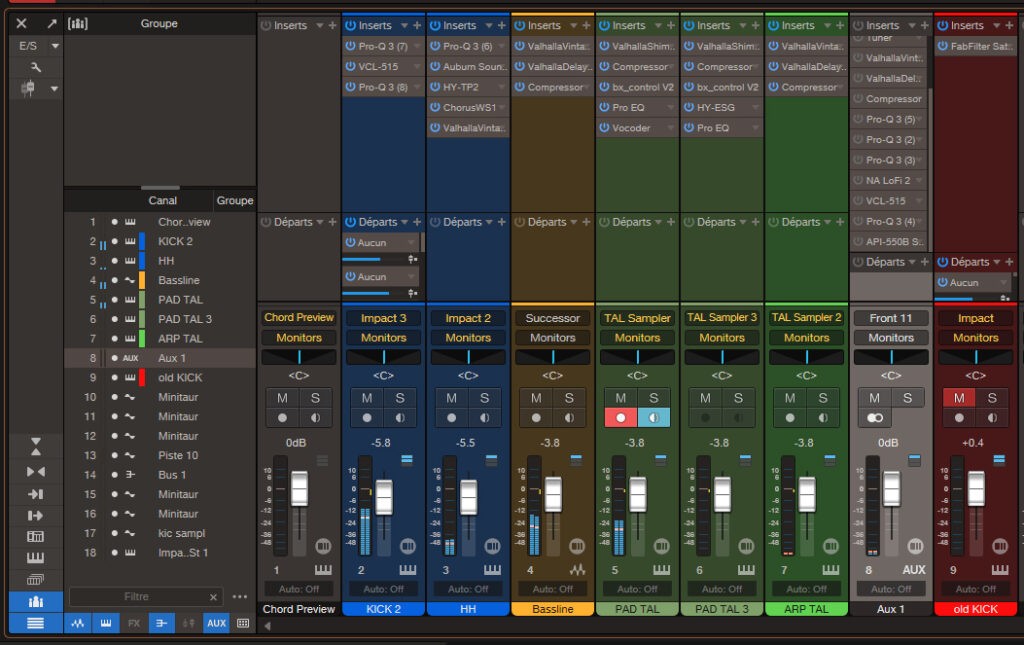Click Auto: Off on the Bassline channel
Viewport: 1024px width, 645px height.
point(552,588)
